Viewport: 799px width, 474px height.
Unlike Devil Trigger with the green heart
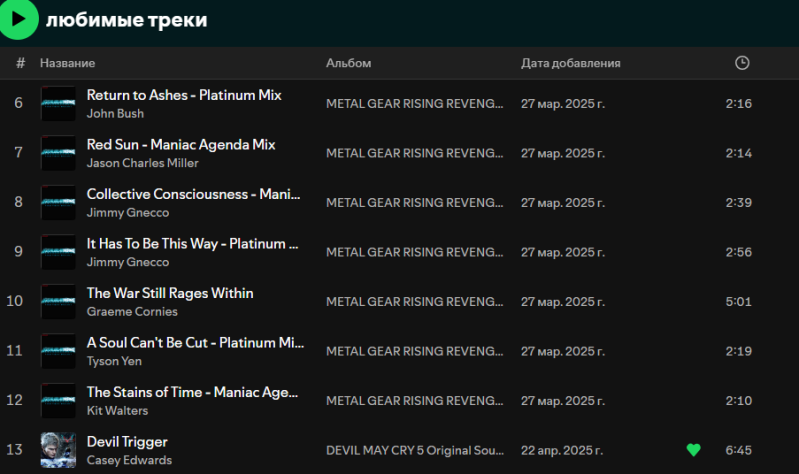(694, 450)
